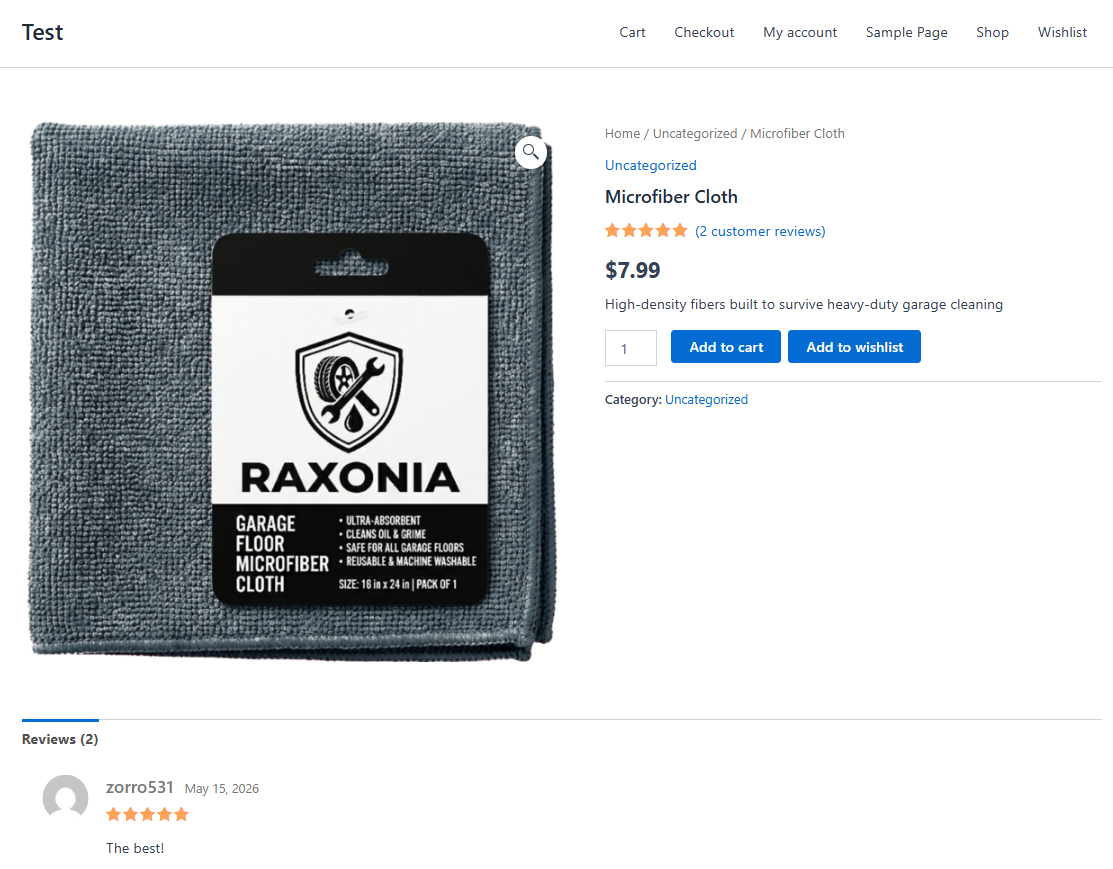Click the Test site title

(43, 33)
